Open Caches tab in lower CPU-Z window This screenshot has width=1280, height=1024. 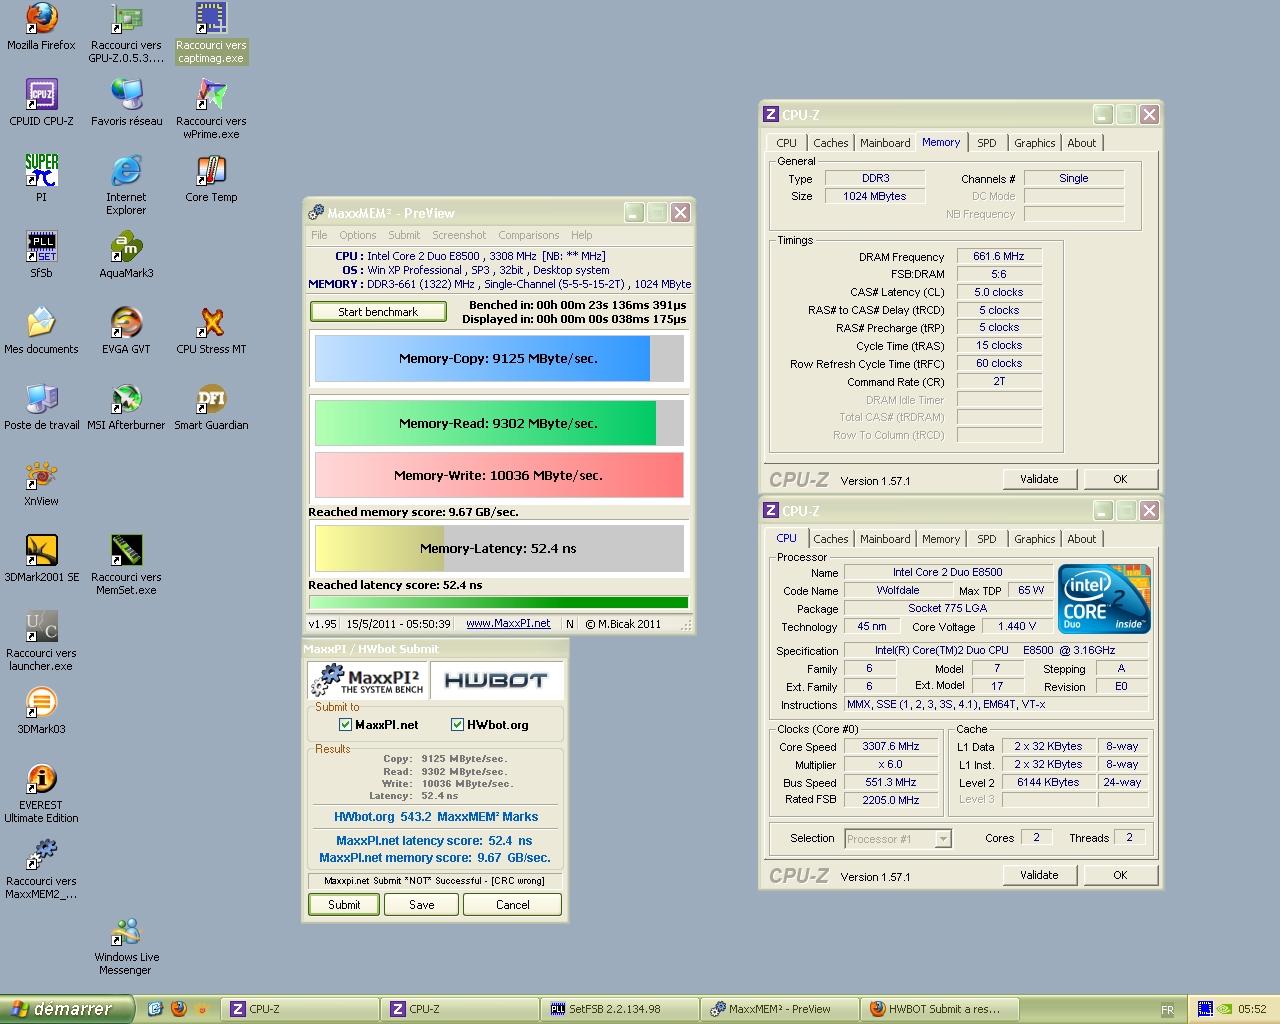pyautogui.click(x=830, y=539)
